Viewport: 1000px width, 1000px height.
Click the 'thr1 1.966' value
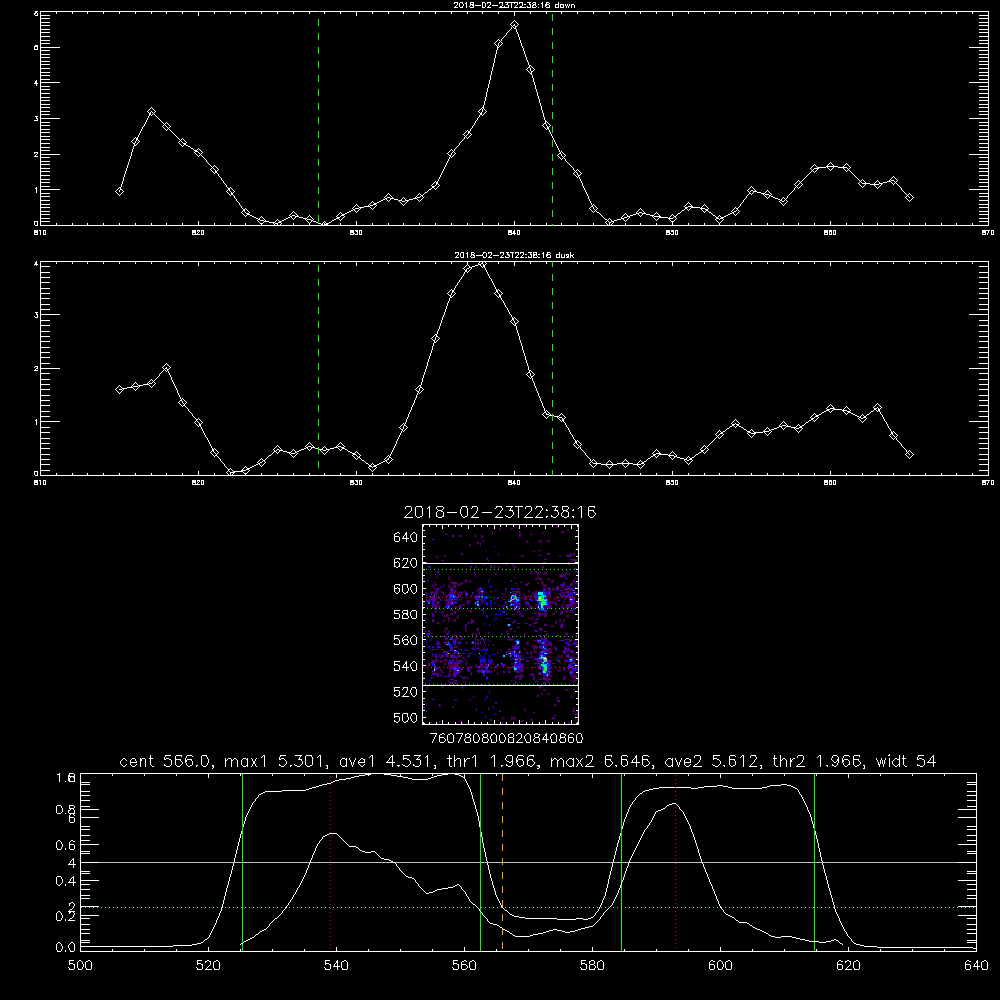(x=495, y=761)
